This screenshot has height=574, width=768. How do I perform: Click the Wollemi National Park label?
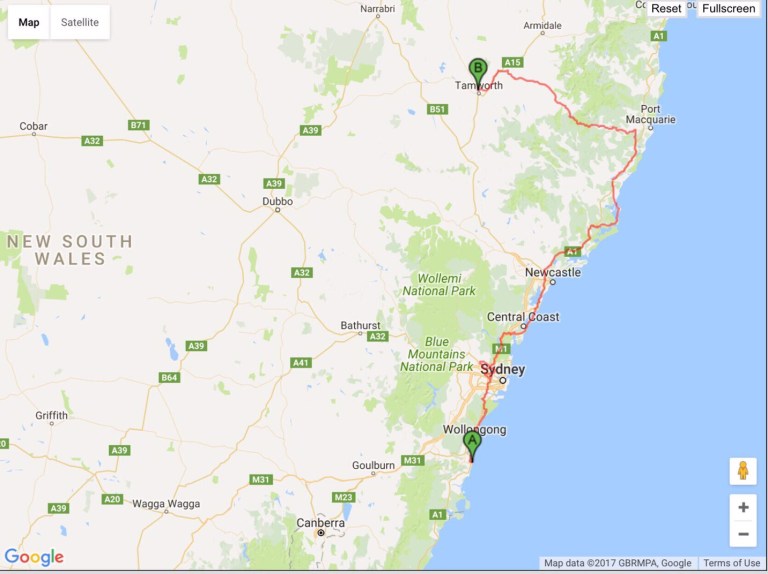pos(439,285)
